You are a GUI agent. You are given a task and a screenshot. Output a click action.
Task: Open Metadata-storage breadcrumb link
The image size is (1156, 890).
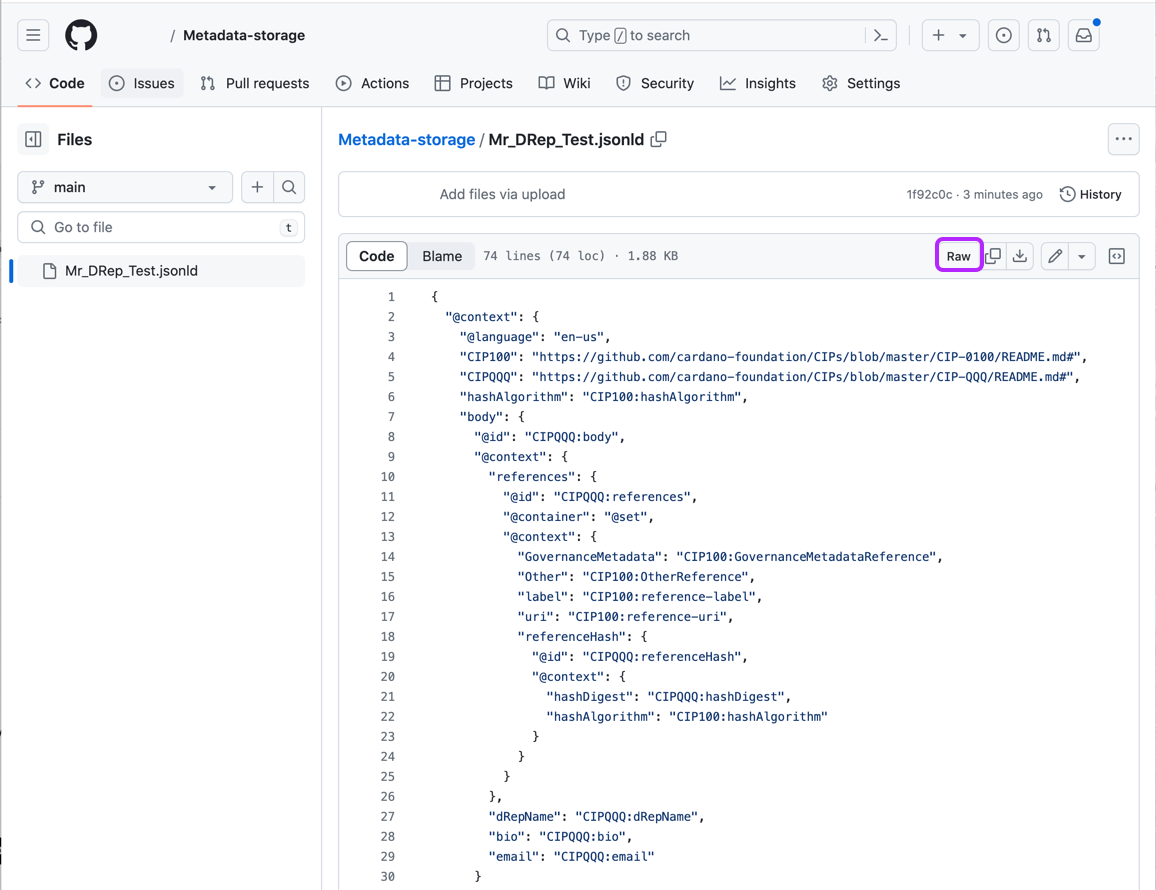pyautogui.click(x=406, y=139)
